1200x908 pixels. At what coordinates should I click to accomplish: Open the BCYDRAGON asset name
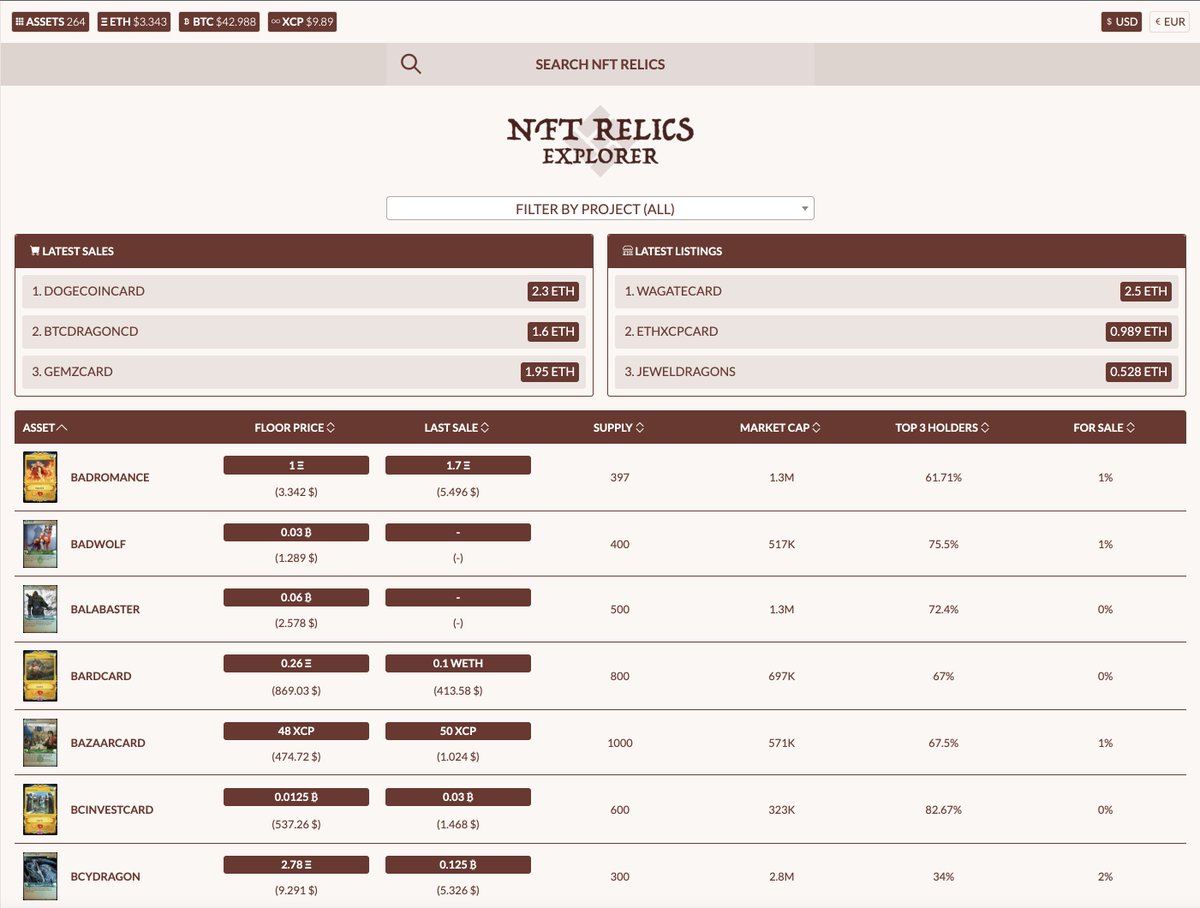[x=105, y=876]
